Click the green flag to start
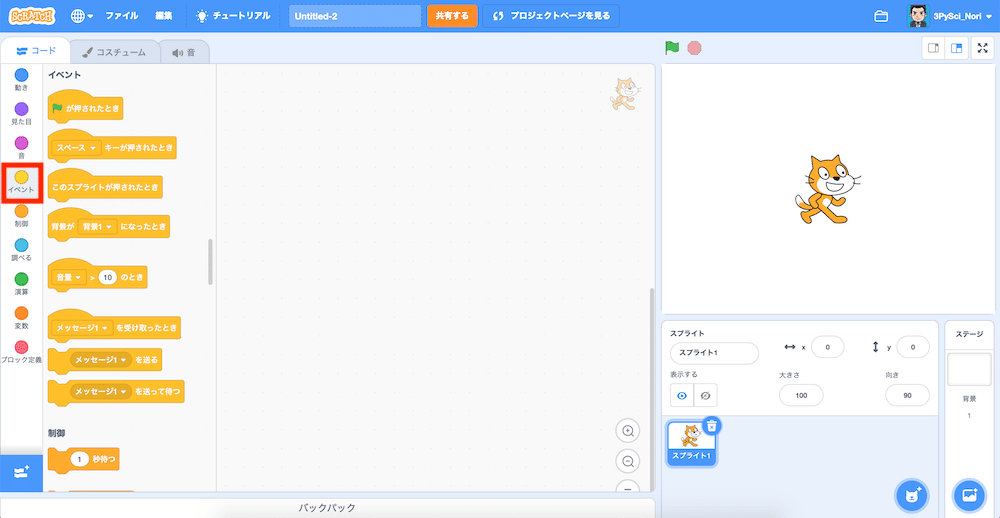1000x518 pixels. point(672,48)
